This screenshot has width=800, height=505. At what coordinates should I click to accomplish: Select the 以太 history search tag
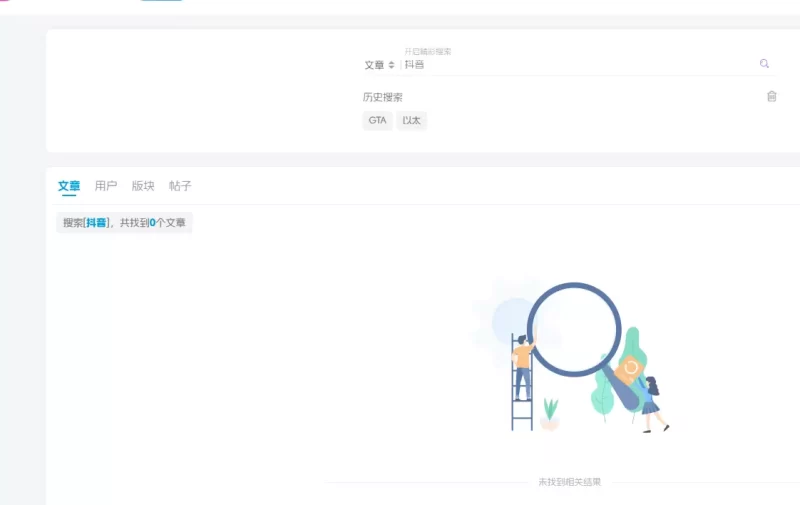[x=411, y=120]
